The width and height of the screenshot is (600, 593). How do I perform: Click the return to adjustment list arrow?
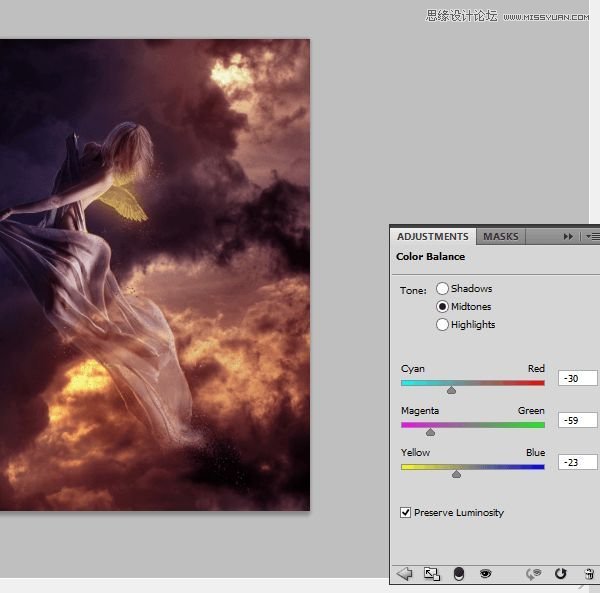click(x=405, y=574)
